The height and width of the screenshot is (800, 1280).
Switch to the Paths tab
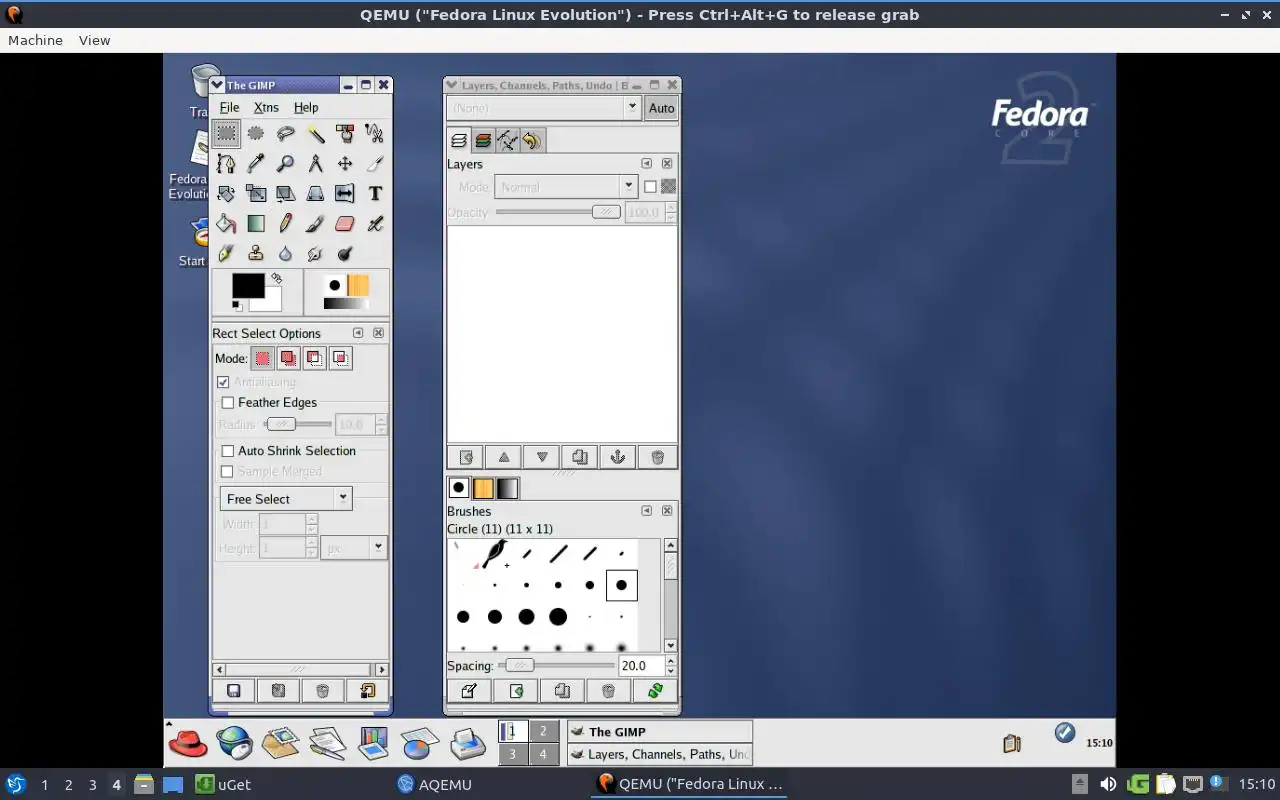click(x=507, y=141)
